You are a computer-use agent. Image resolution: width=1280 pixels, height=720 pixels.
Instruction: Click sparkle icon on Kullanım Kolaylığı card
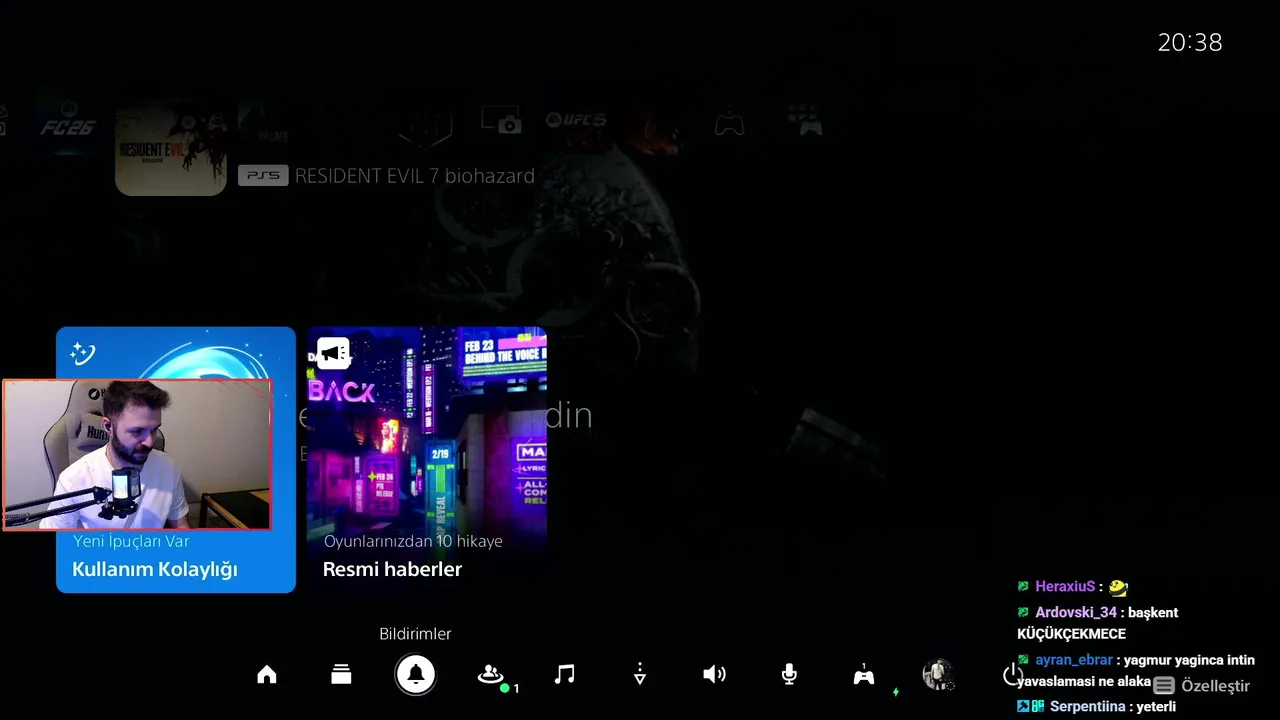83,353
